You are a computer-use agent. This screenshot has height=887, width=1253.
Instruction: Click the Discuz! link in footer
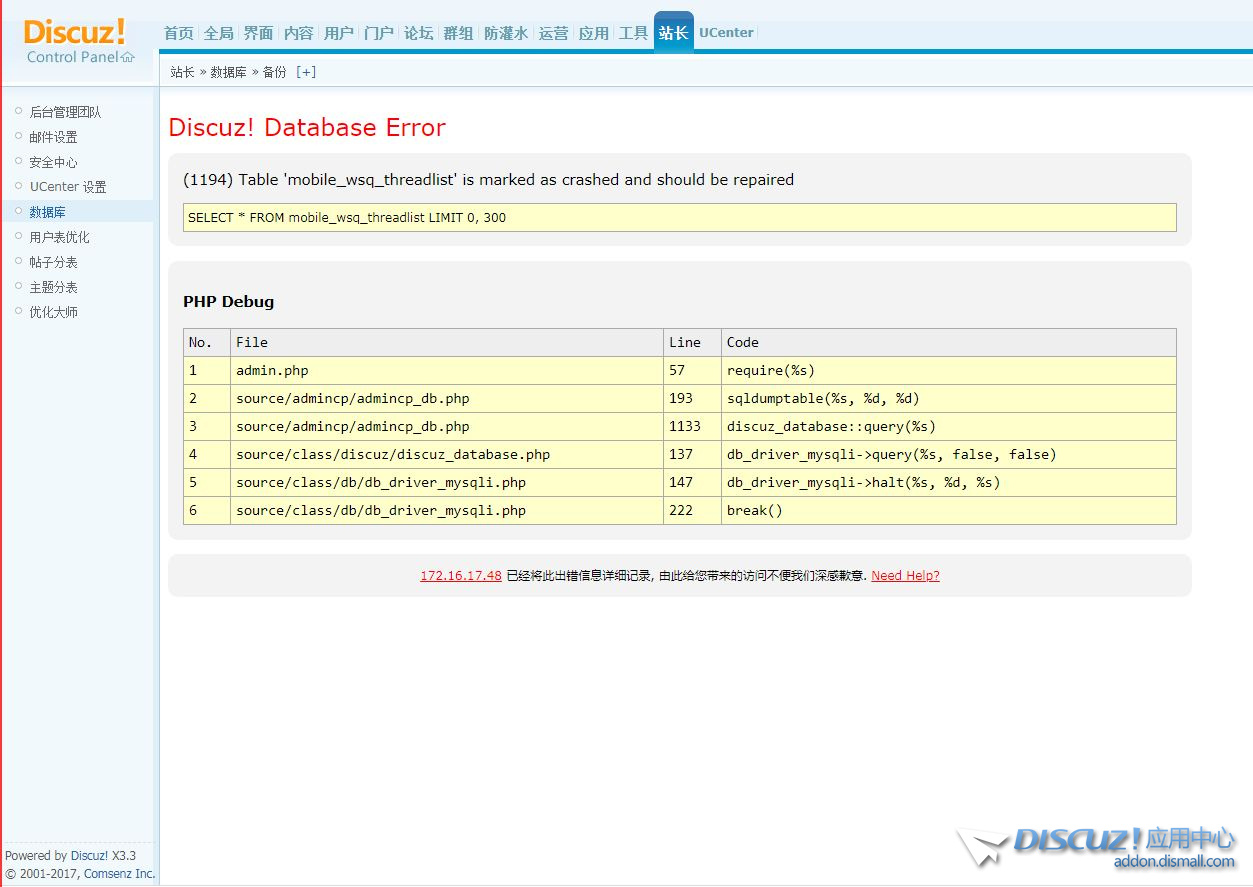click(x=90, y=856)
